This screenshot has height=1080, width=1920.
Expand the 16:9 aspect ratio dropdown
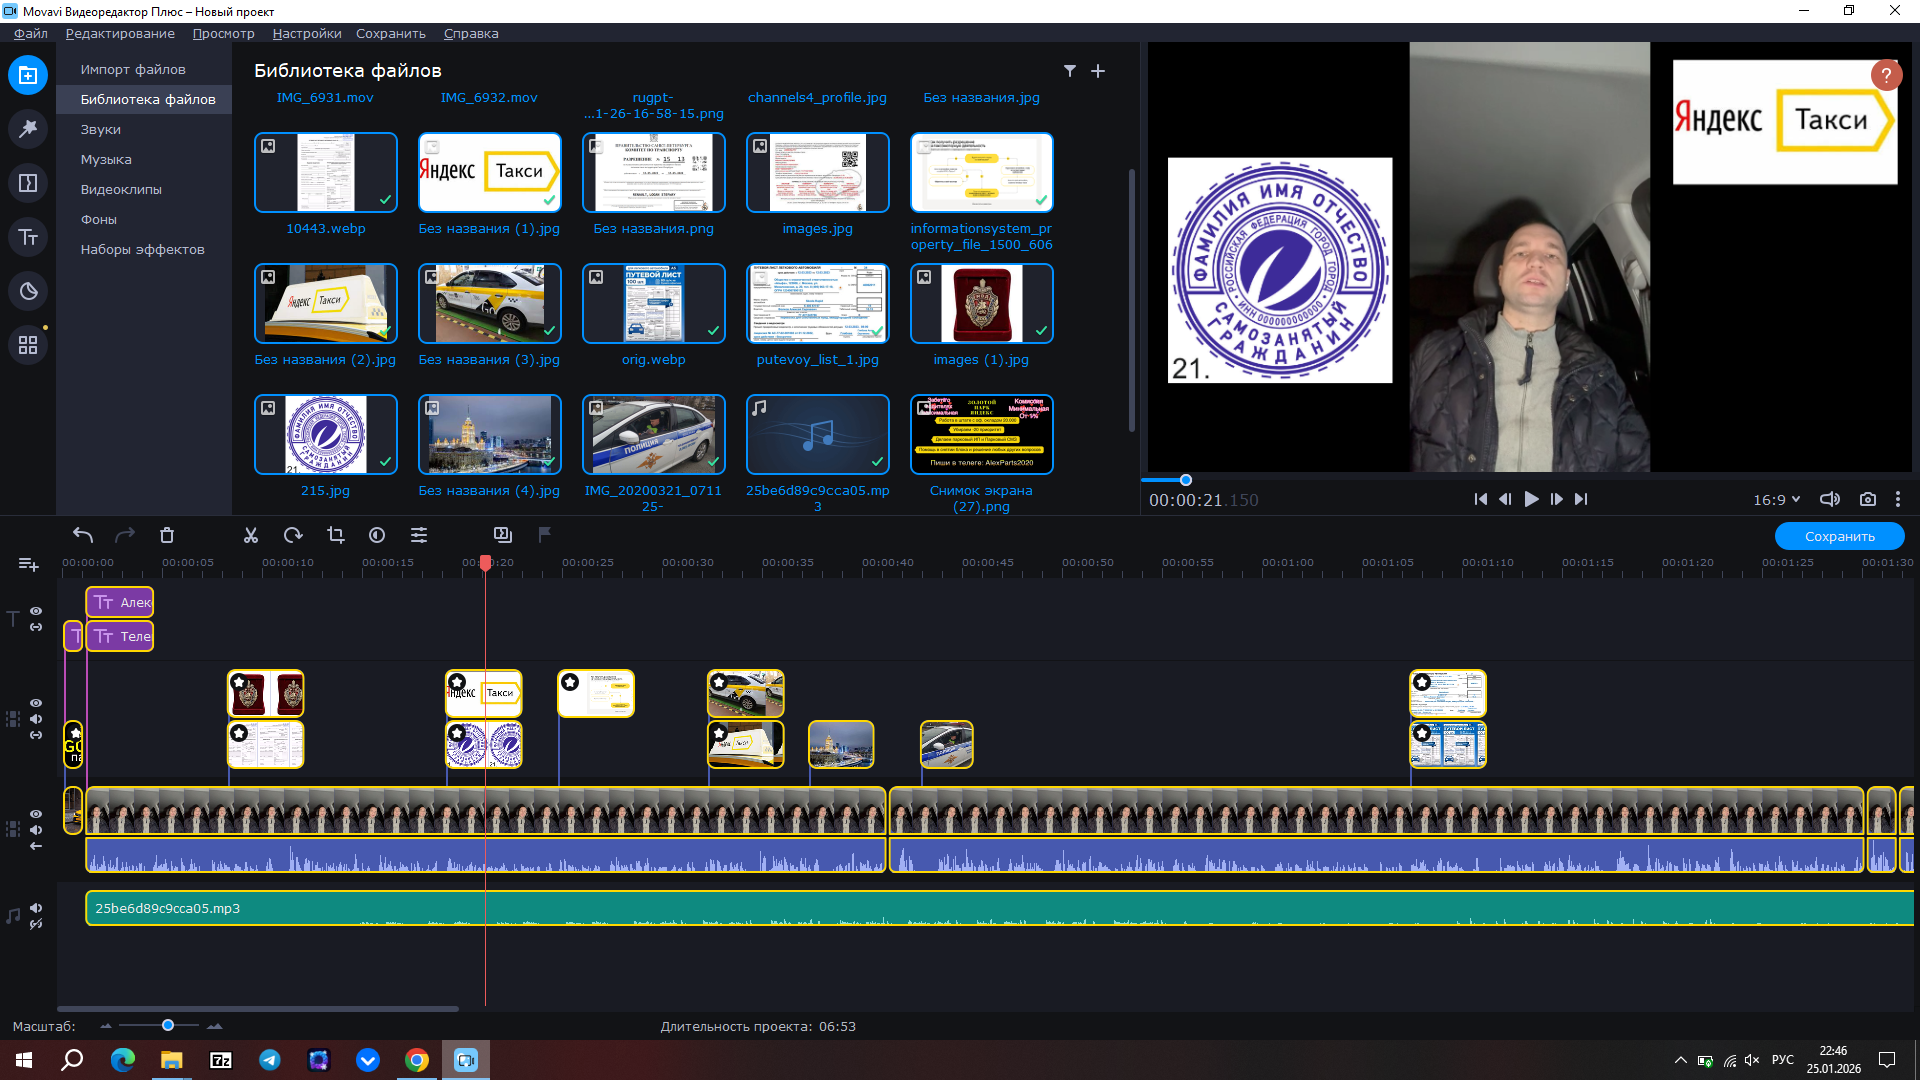[x=1777, y=499]
